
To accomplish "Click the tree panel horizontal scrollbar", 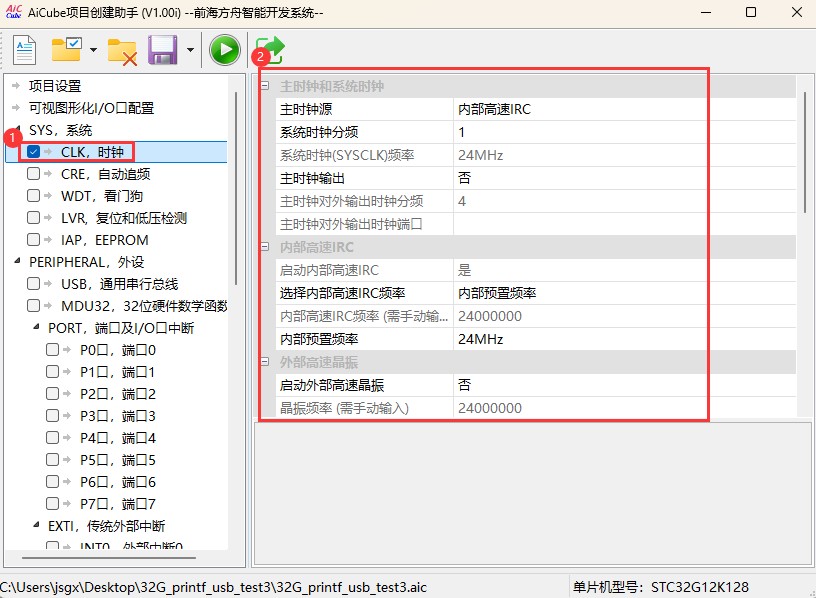I will point(109,557).
